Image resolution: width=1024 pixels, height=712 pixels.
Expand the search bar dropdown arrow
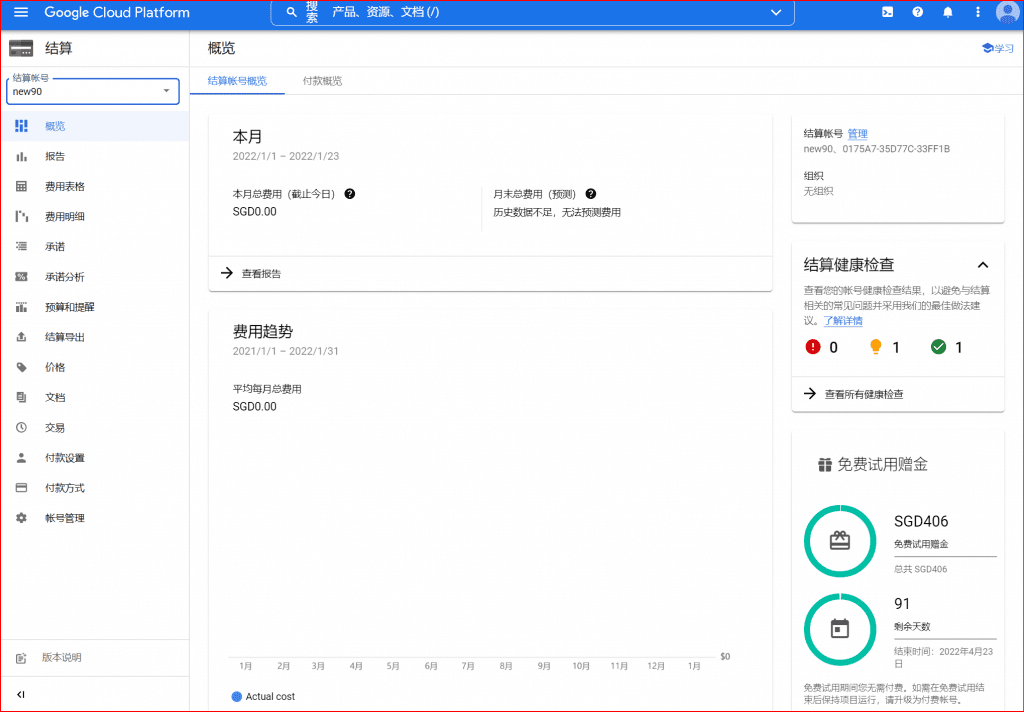click(x=777, y=13)
